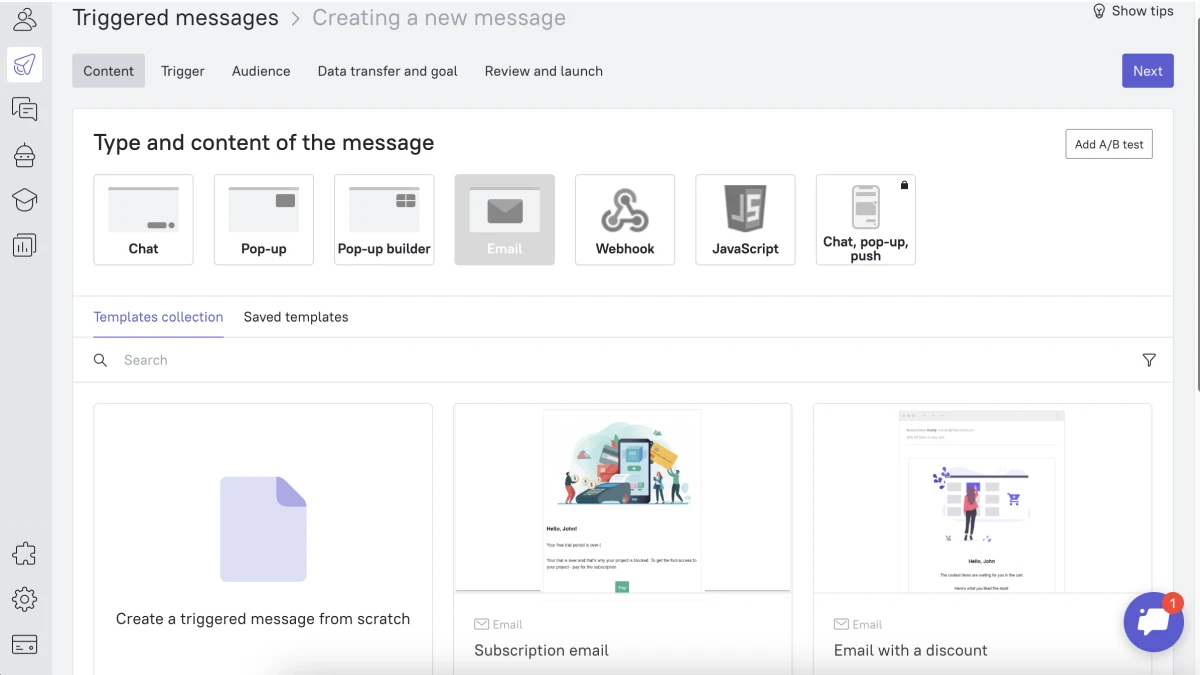1200x675 pixels.
Task: Switch to the Trigger tab
Action: tap(183, 71)
